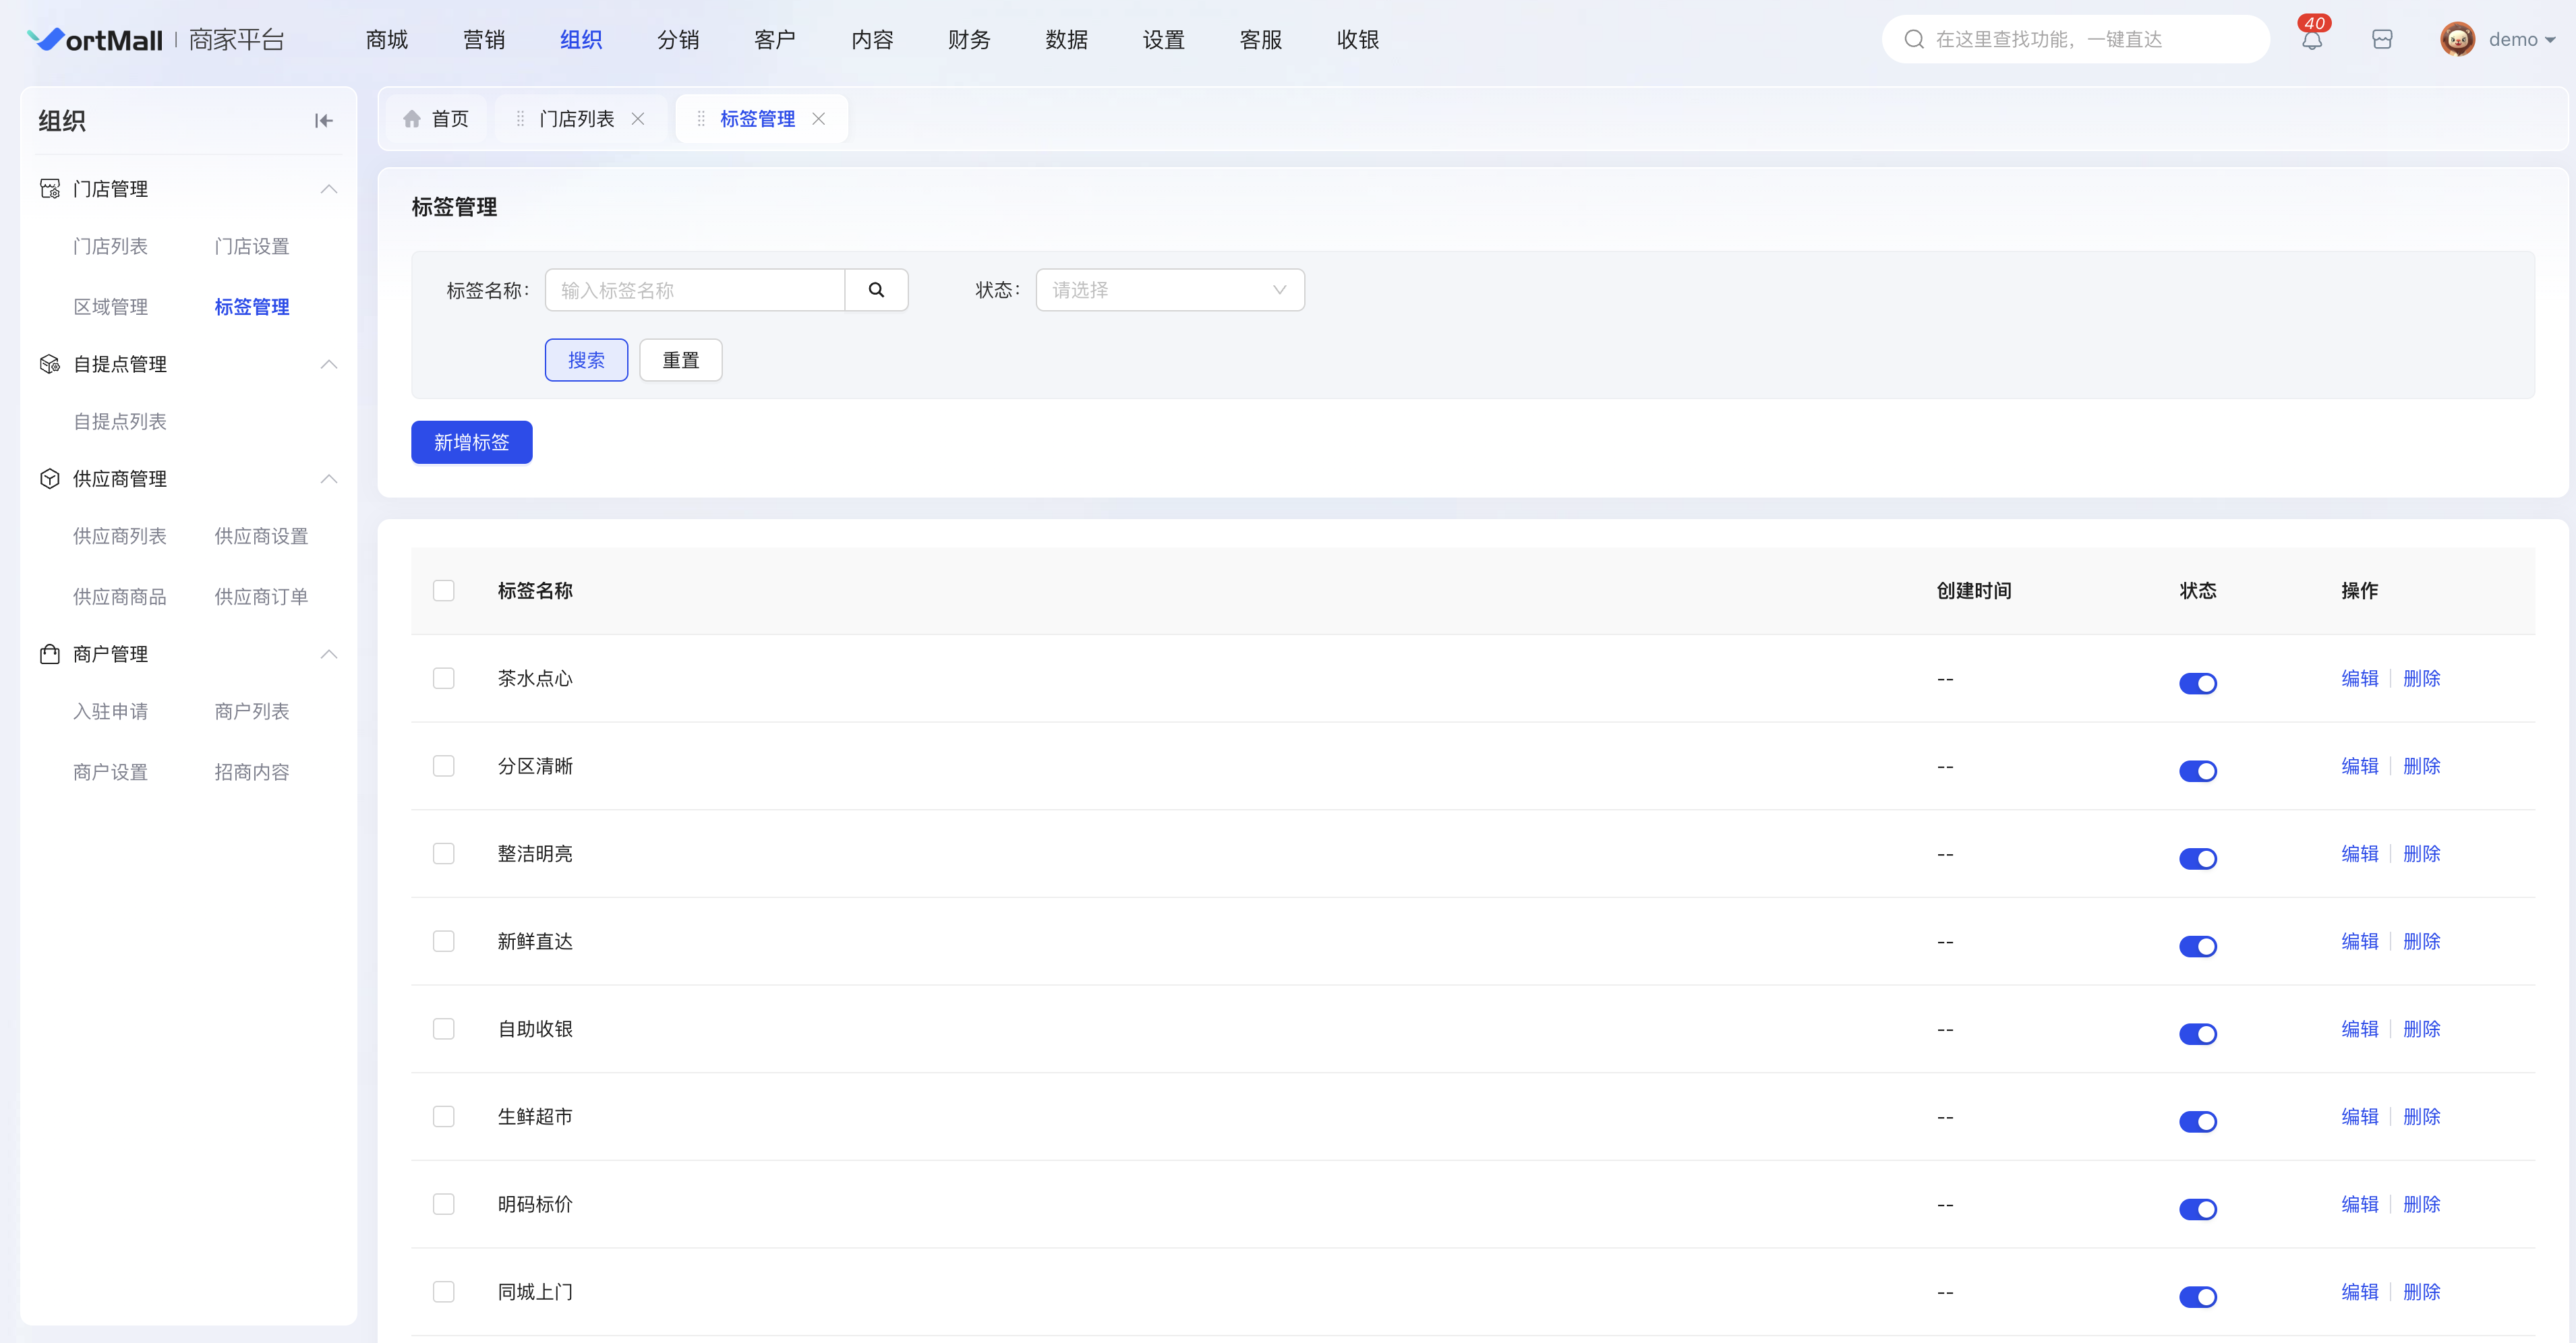Click the notification bell icon
The width and height of the screenshot is (2576, 1343).
point(2311,40)
